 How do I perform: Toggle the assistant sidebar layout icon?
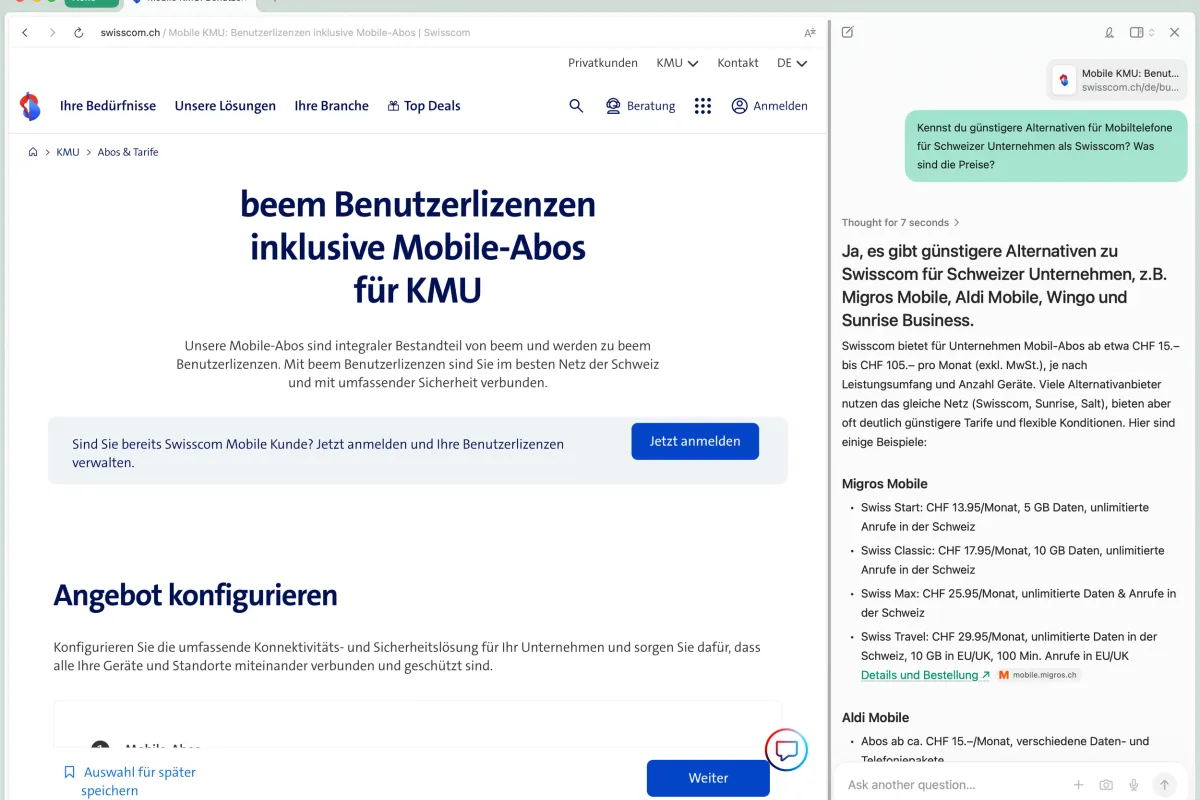(x=1137, y=32)
